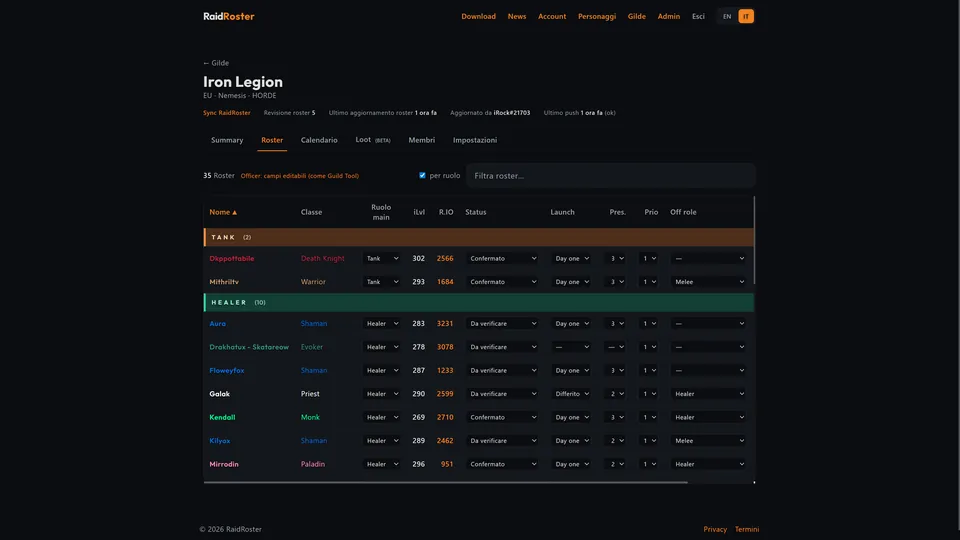Switch language to IT
Viewport: 960px width, 540px height.
pyautogui.click(x=746, y=17)
